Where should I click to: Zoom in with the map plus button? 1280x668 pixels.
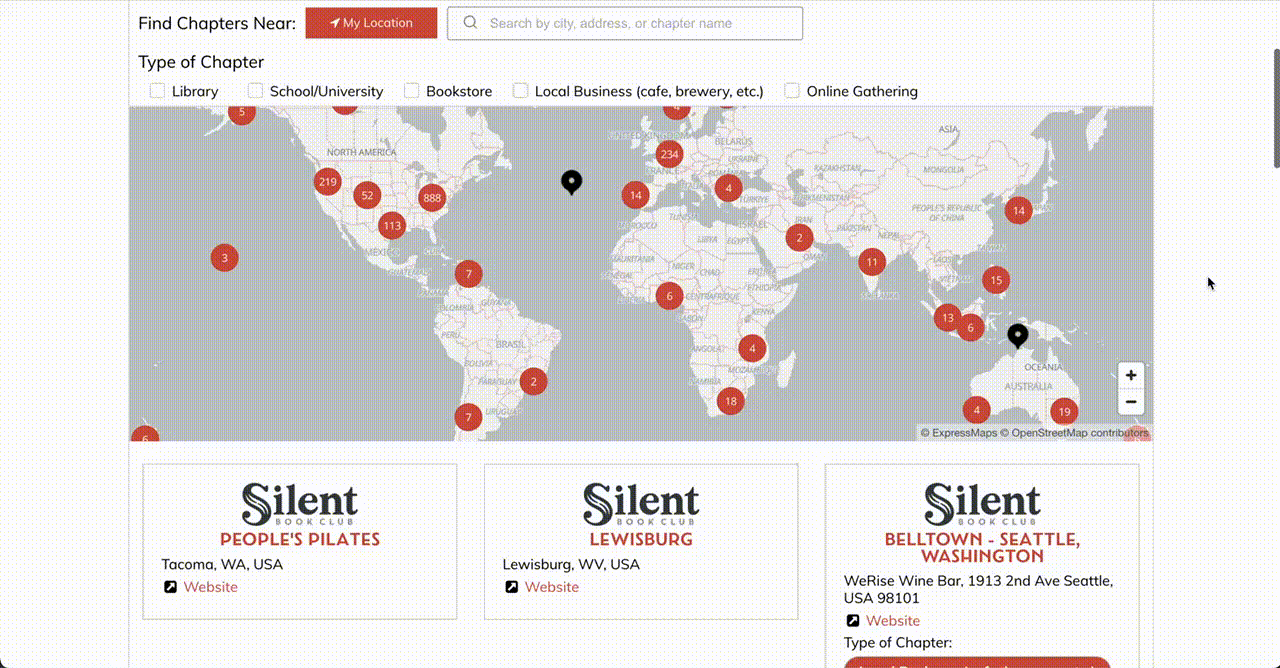[x=1131, y=376]
